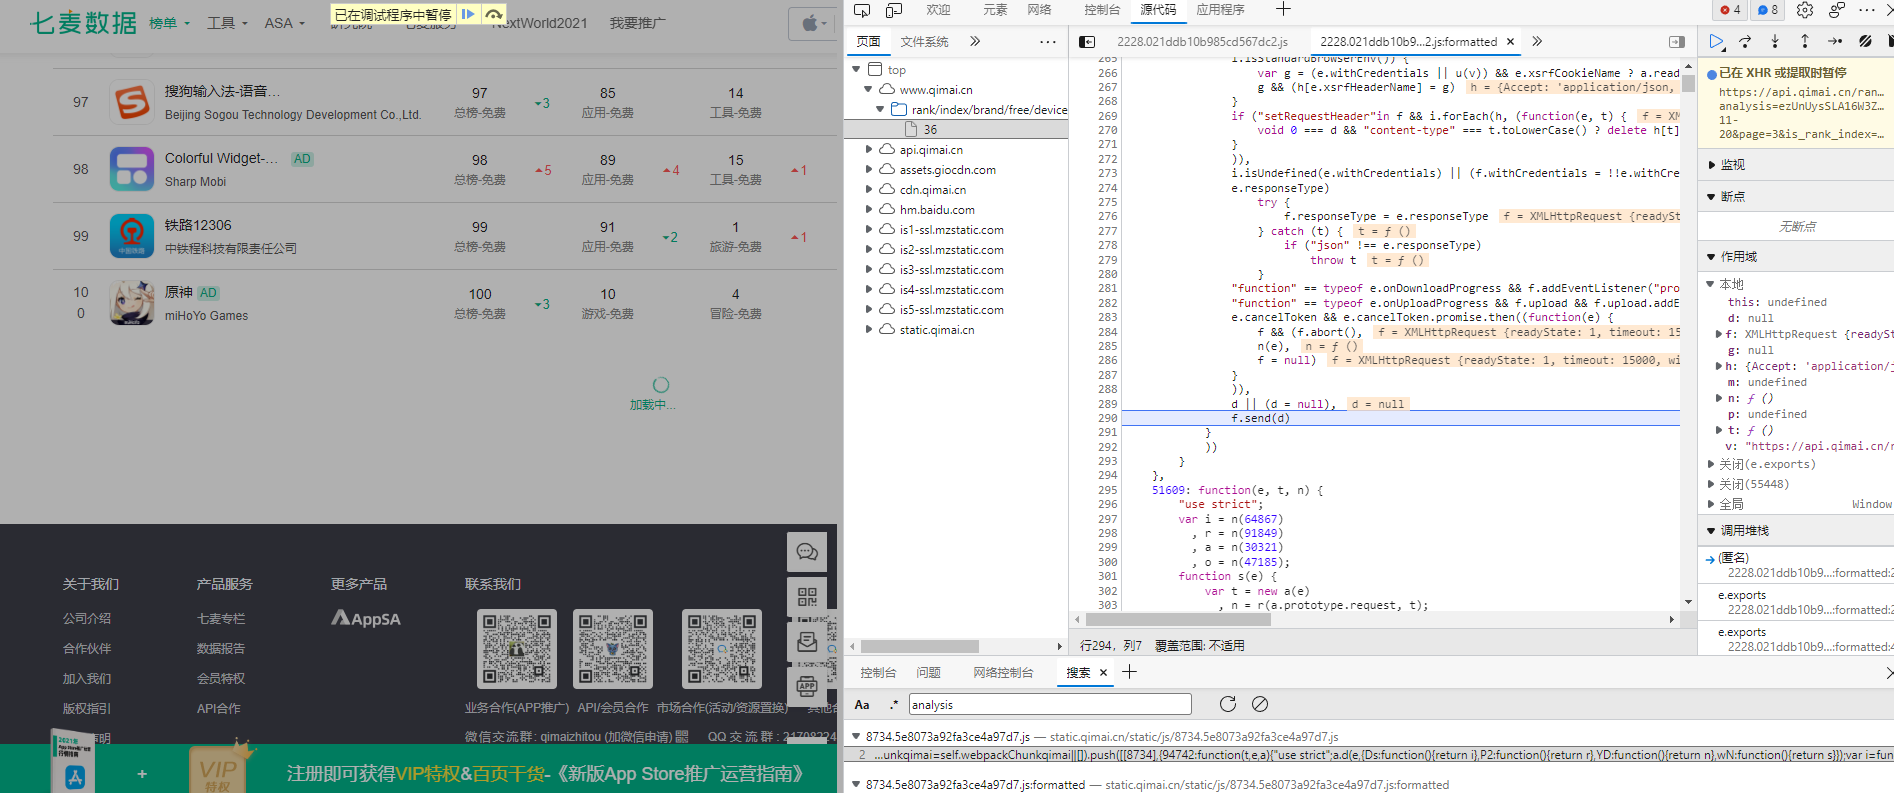
Task: Resume from the page paused overlay
Action: click(467, 15)
